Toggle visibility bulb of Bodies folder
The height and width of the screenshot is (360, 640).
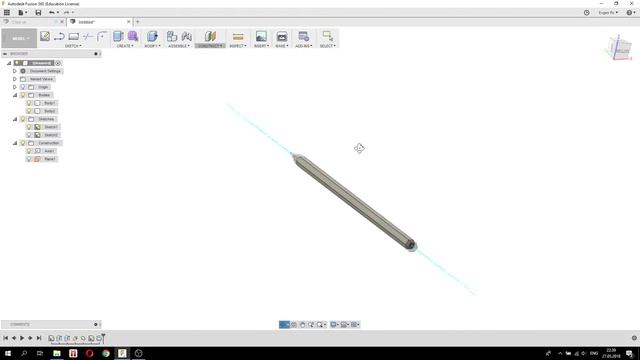pos(23,95)
